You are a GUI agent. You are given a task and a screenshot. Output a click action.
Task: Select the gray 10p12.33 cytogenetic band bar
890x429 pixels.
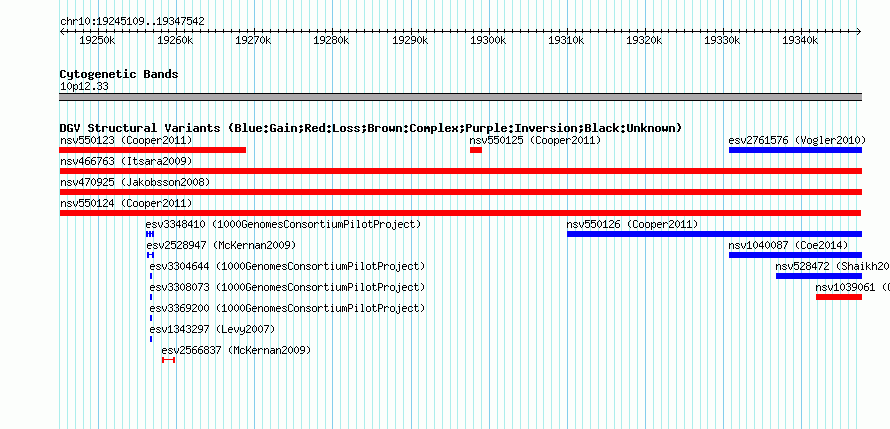(x=461, y=97)
